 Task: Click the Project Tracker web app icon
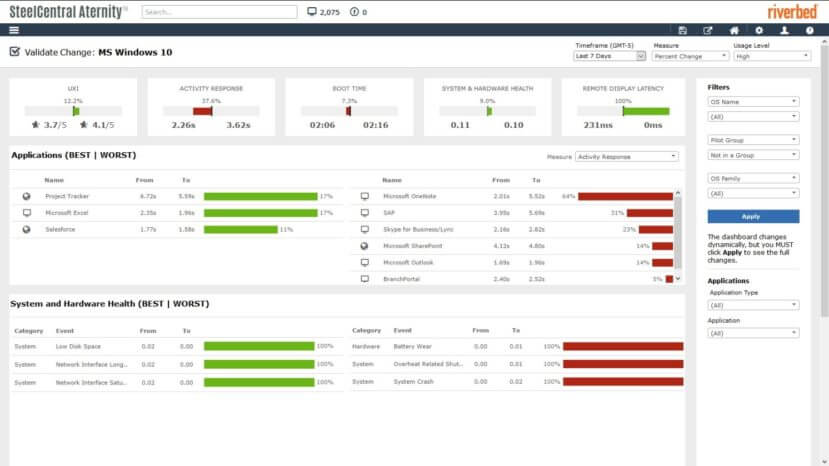coord(26,196)
